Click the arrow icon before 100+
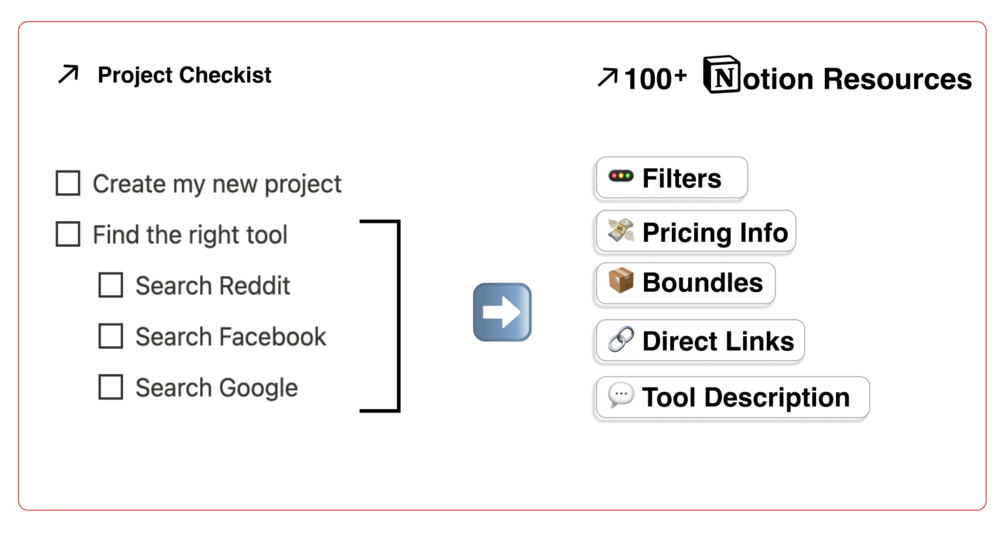 [x=606, y=77]
